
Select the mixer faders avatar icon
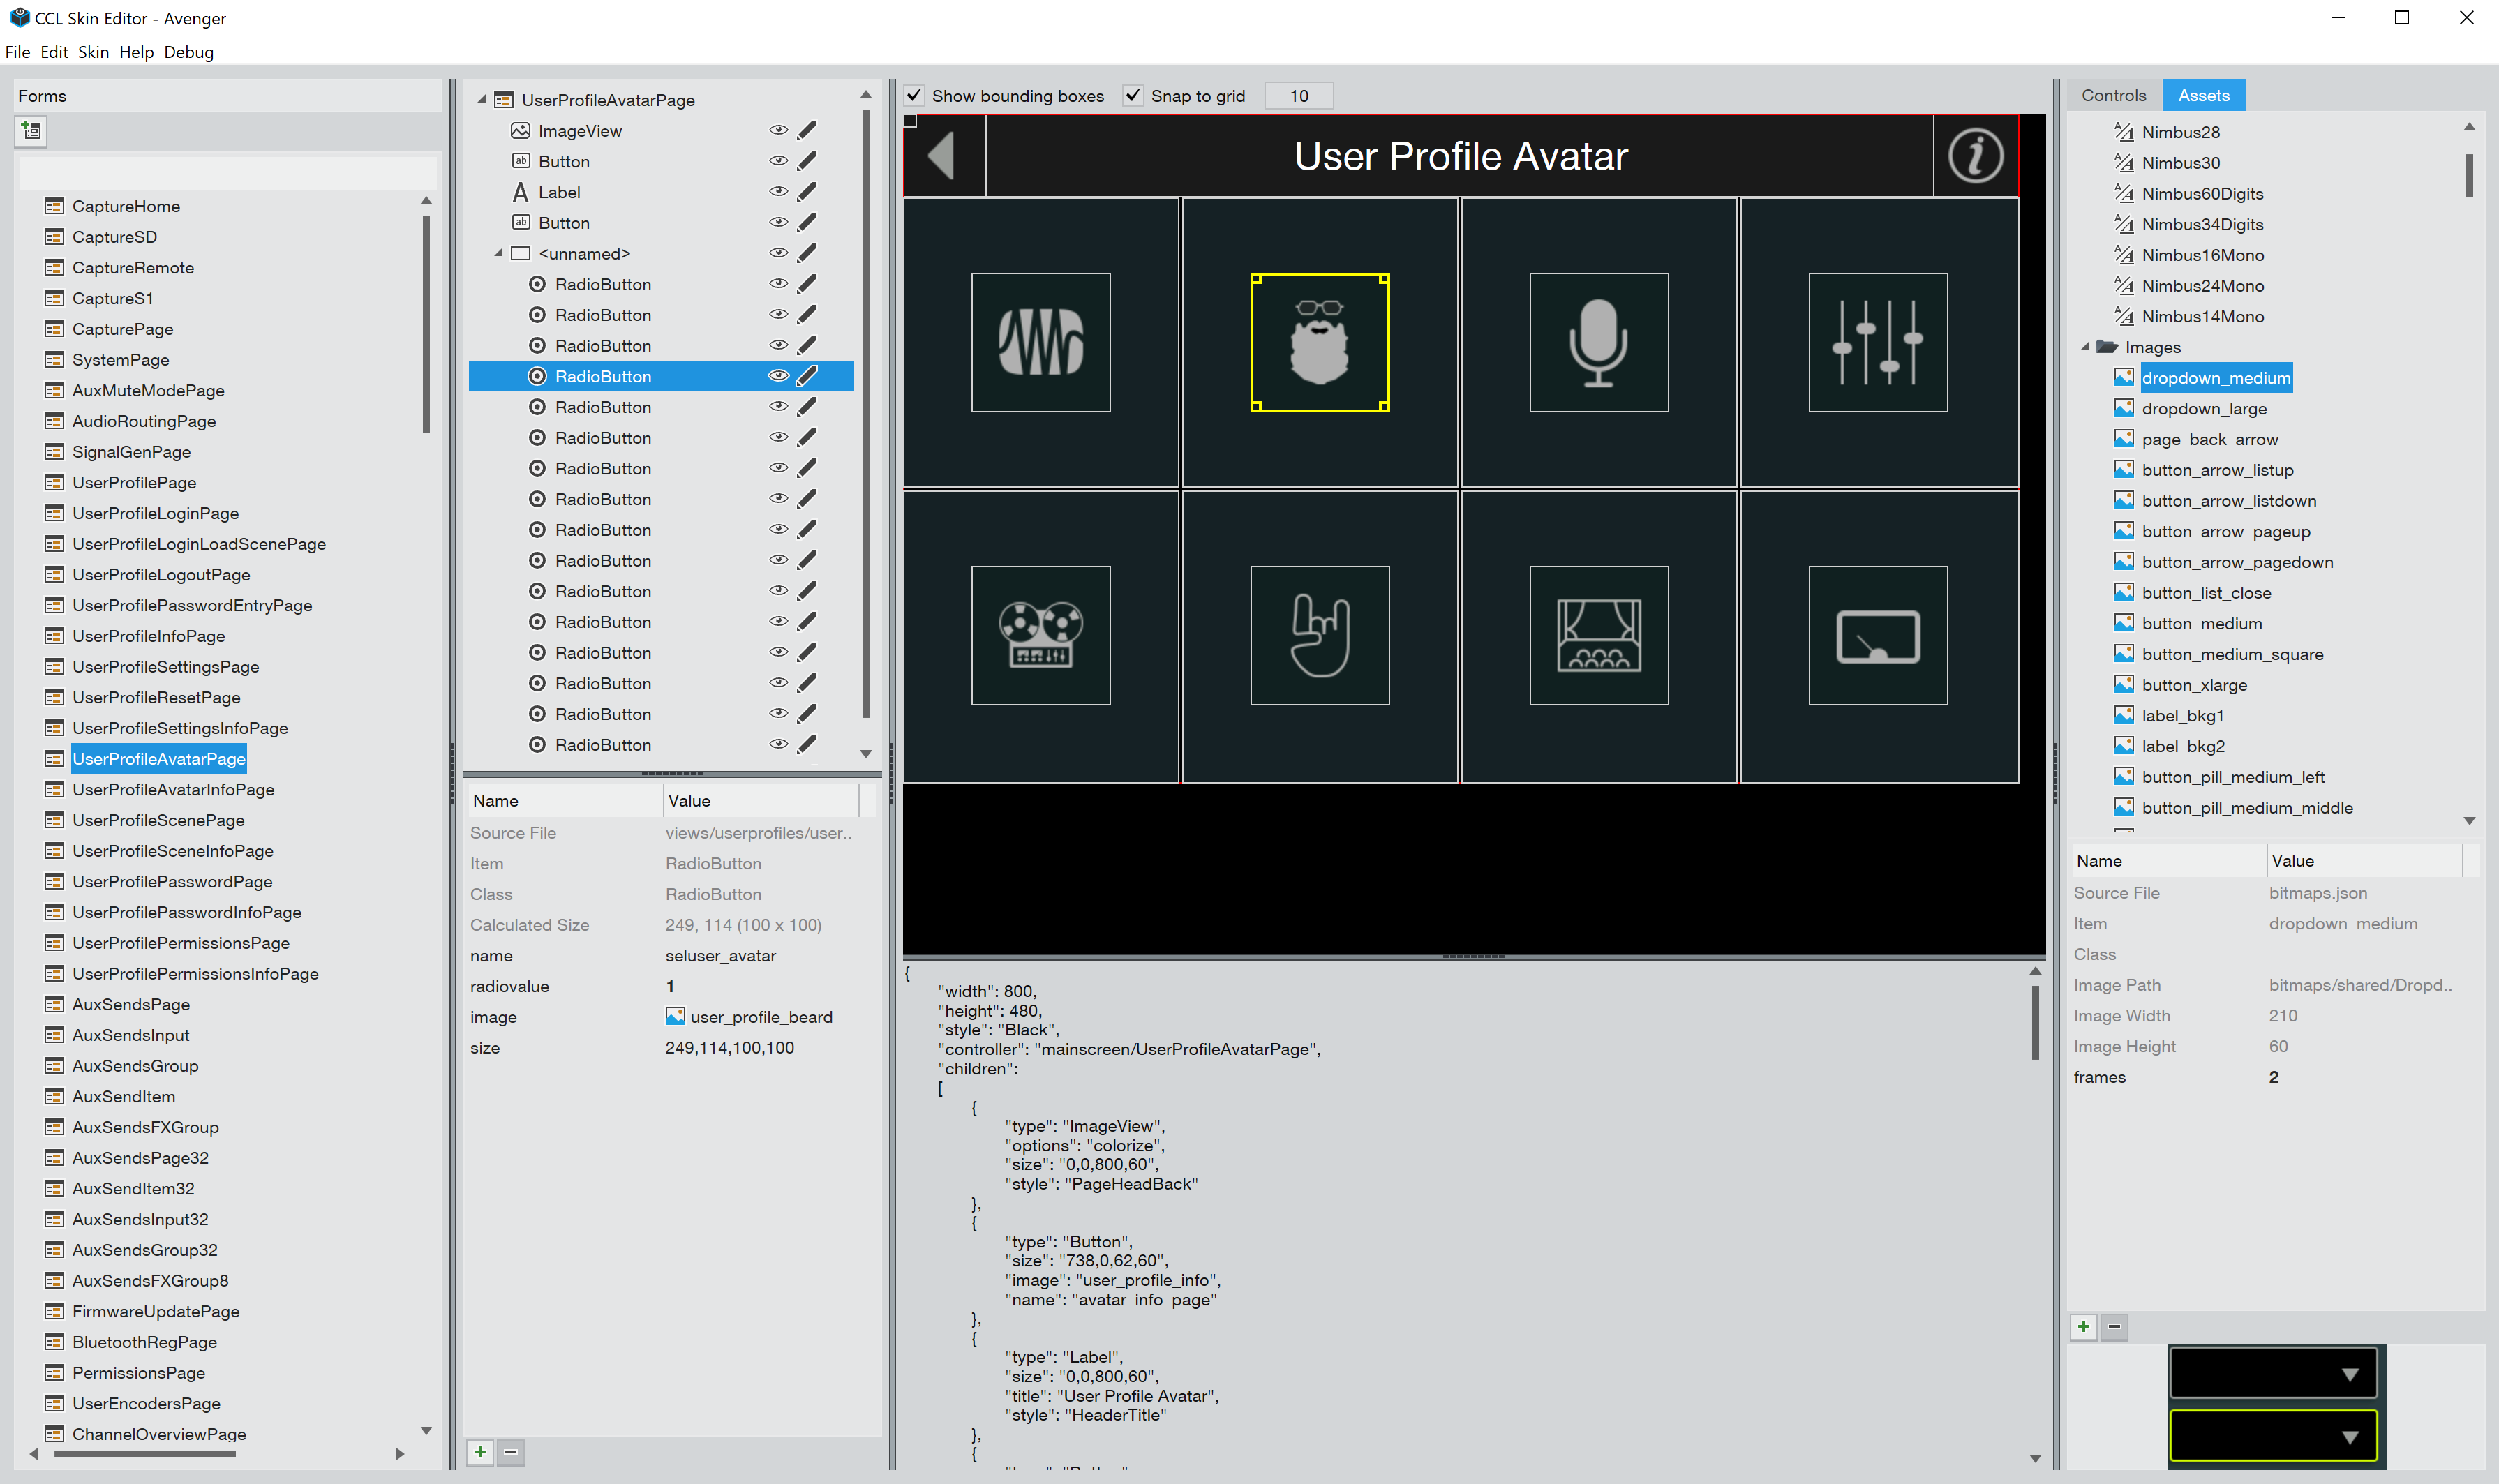click(x=1877, y=342)
